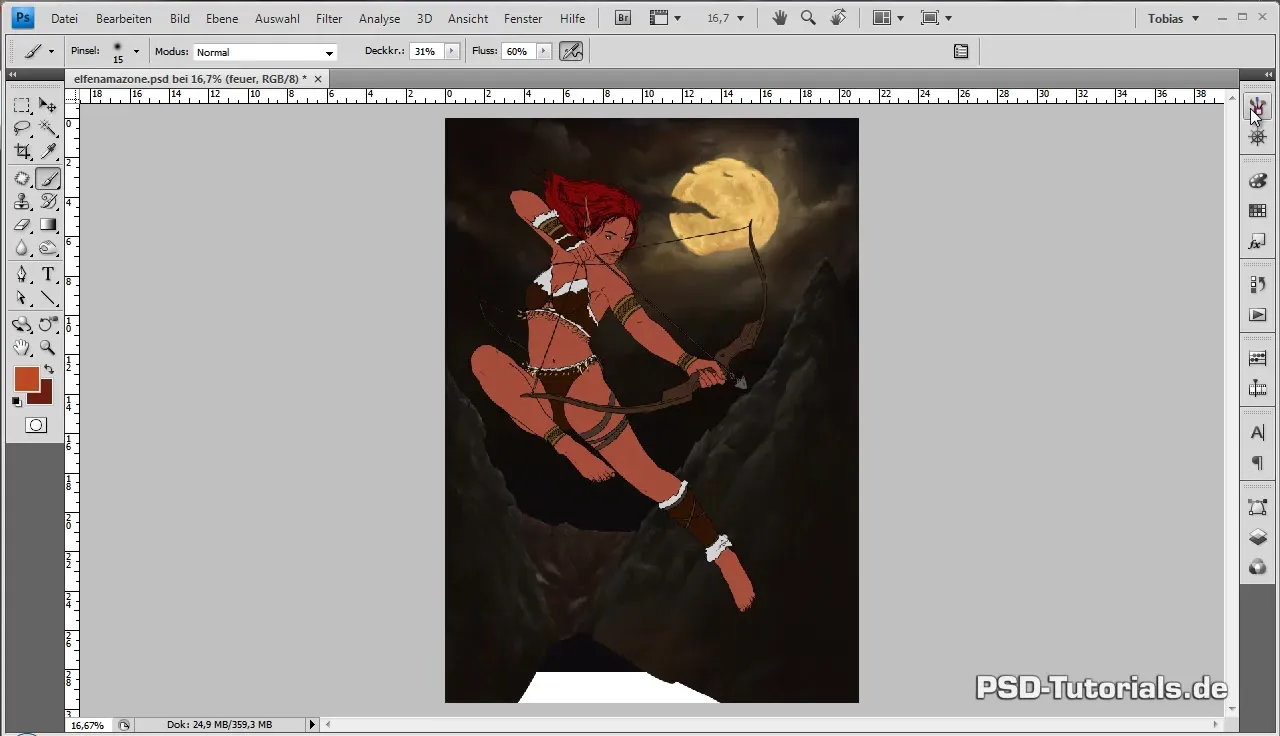The height and width of the screenshot is (736, 1280).
Task: Click the Zoom tool in application bar
Action: [808, 18]
